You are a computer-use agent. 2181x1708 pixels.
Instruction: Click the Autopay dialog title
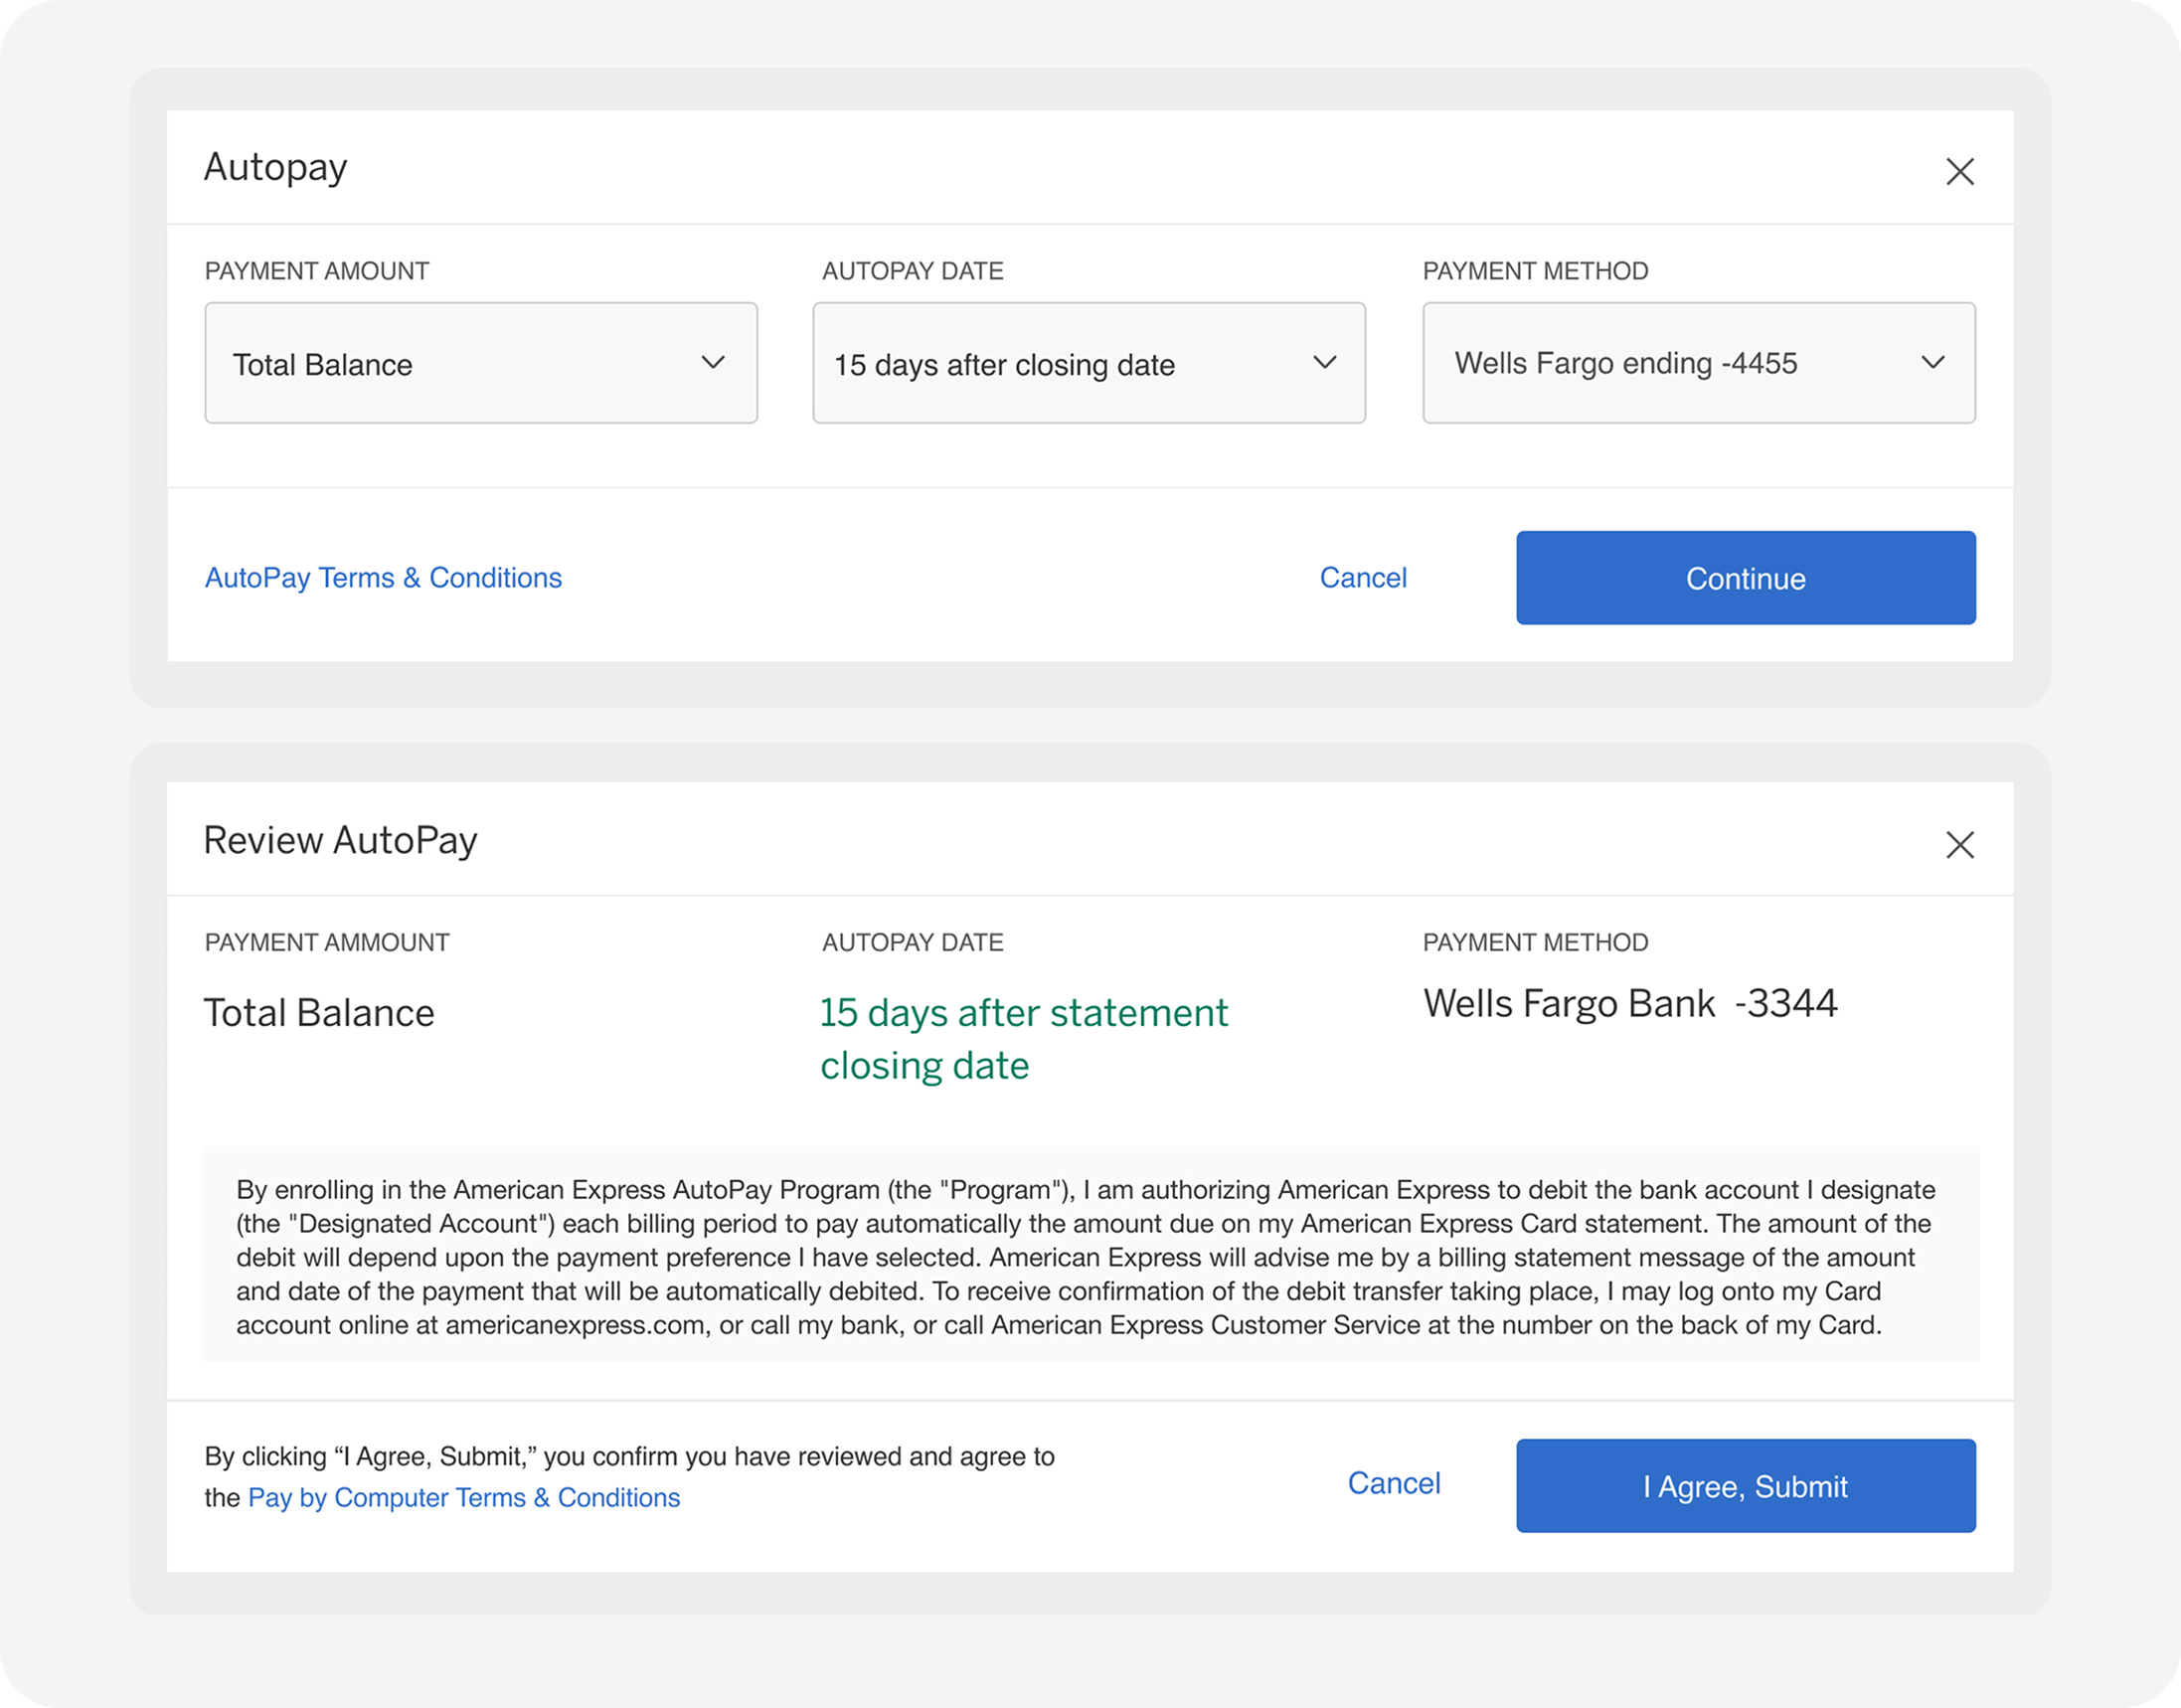[276, 168]
